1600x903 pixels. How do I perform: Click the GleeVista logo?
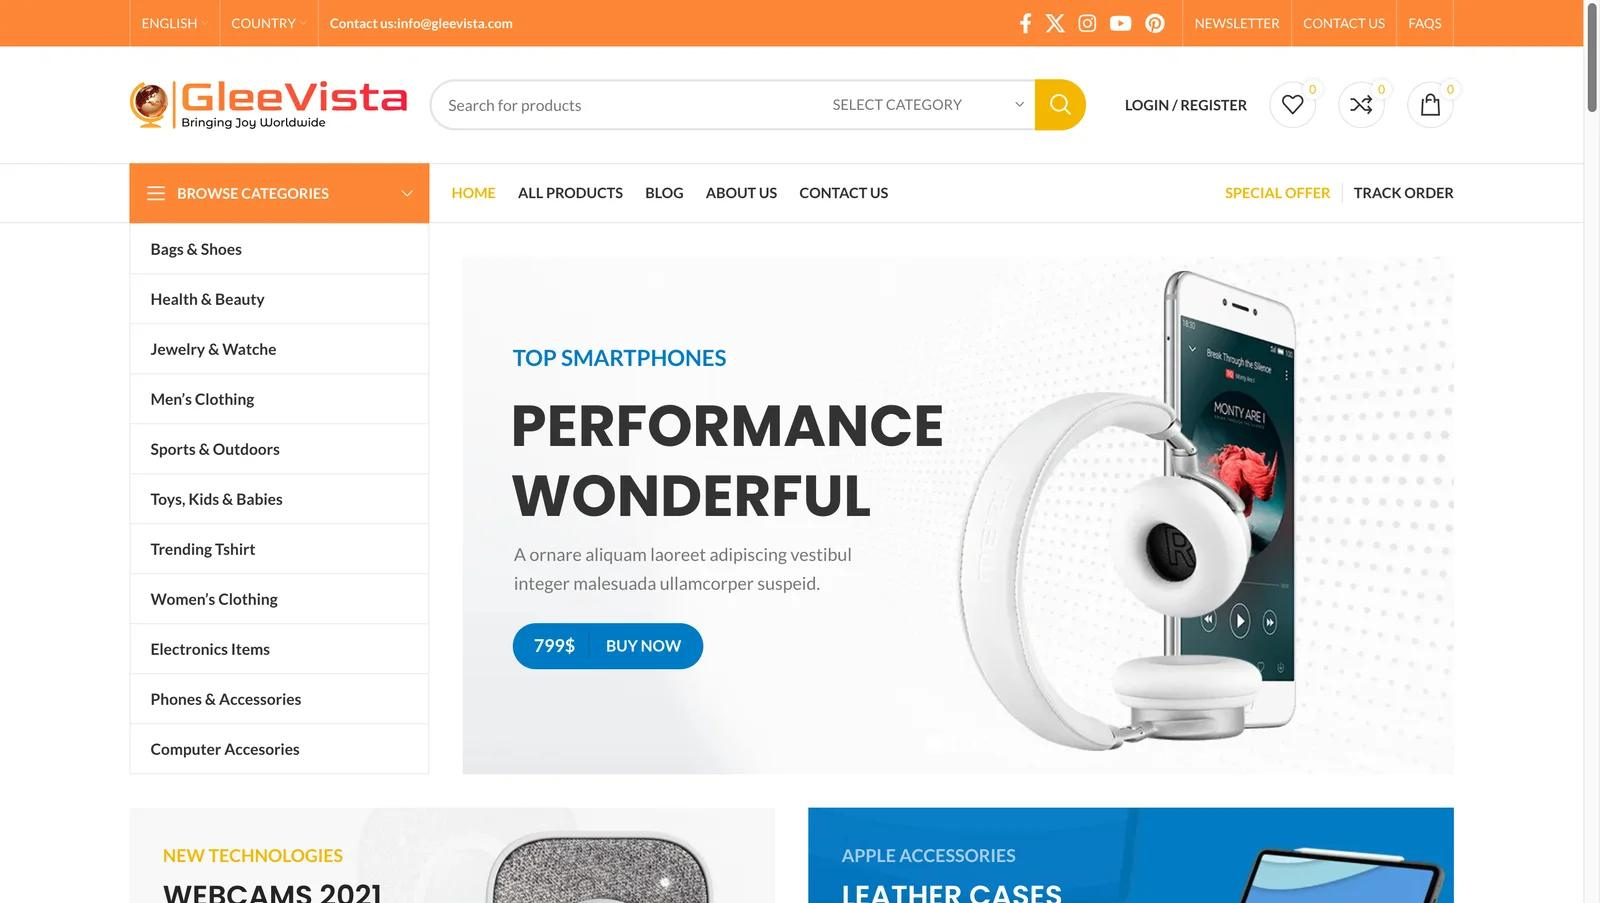point(269,104)
